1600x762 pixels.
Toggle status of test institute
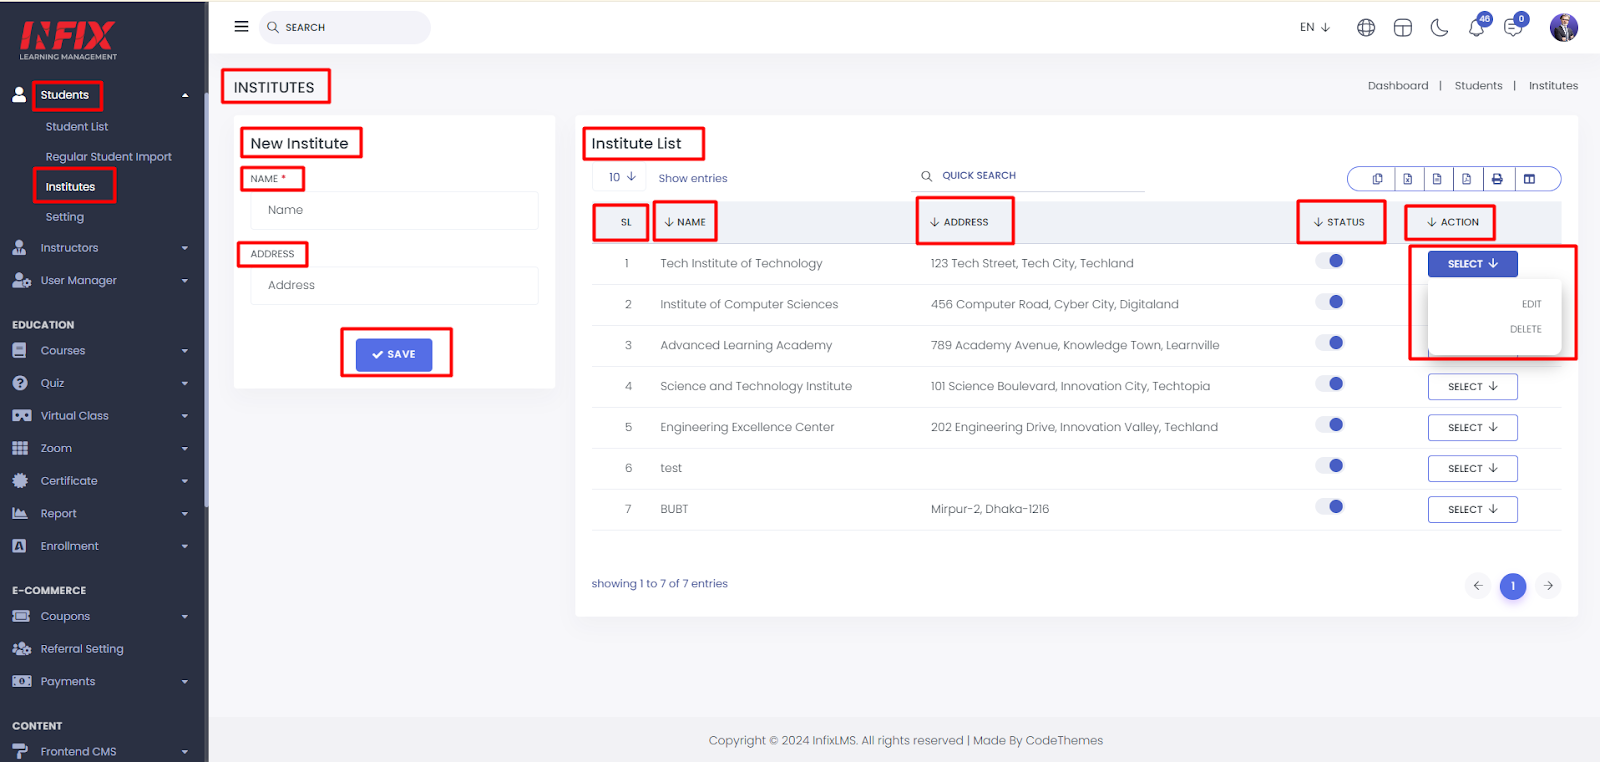coord(1330,466)
